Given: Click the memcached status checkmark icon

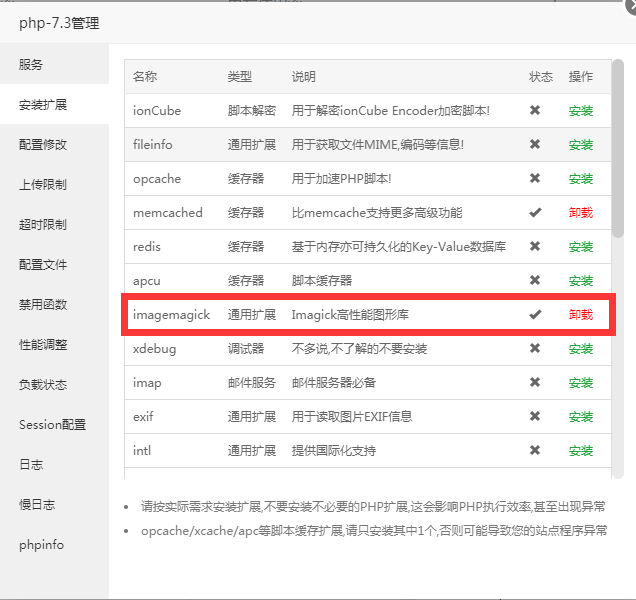Looking at the screenshot, I should point(535,213).
